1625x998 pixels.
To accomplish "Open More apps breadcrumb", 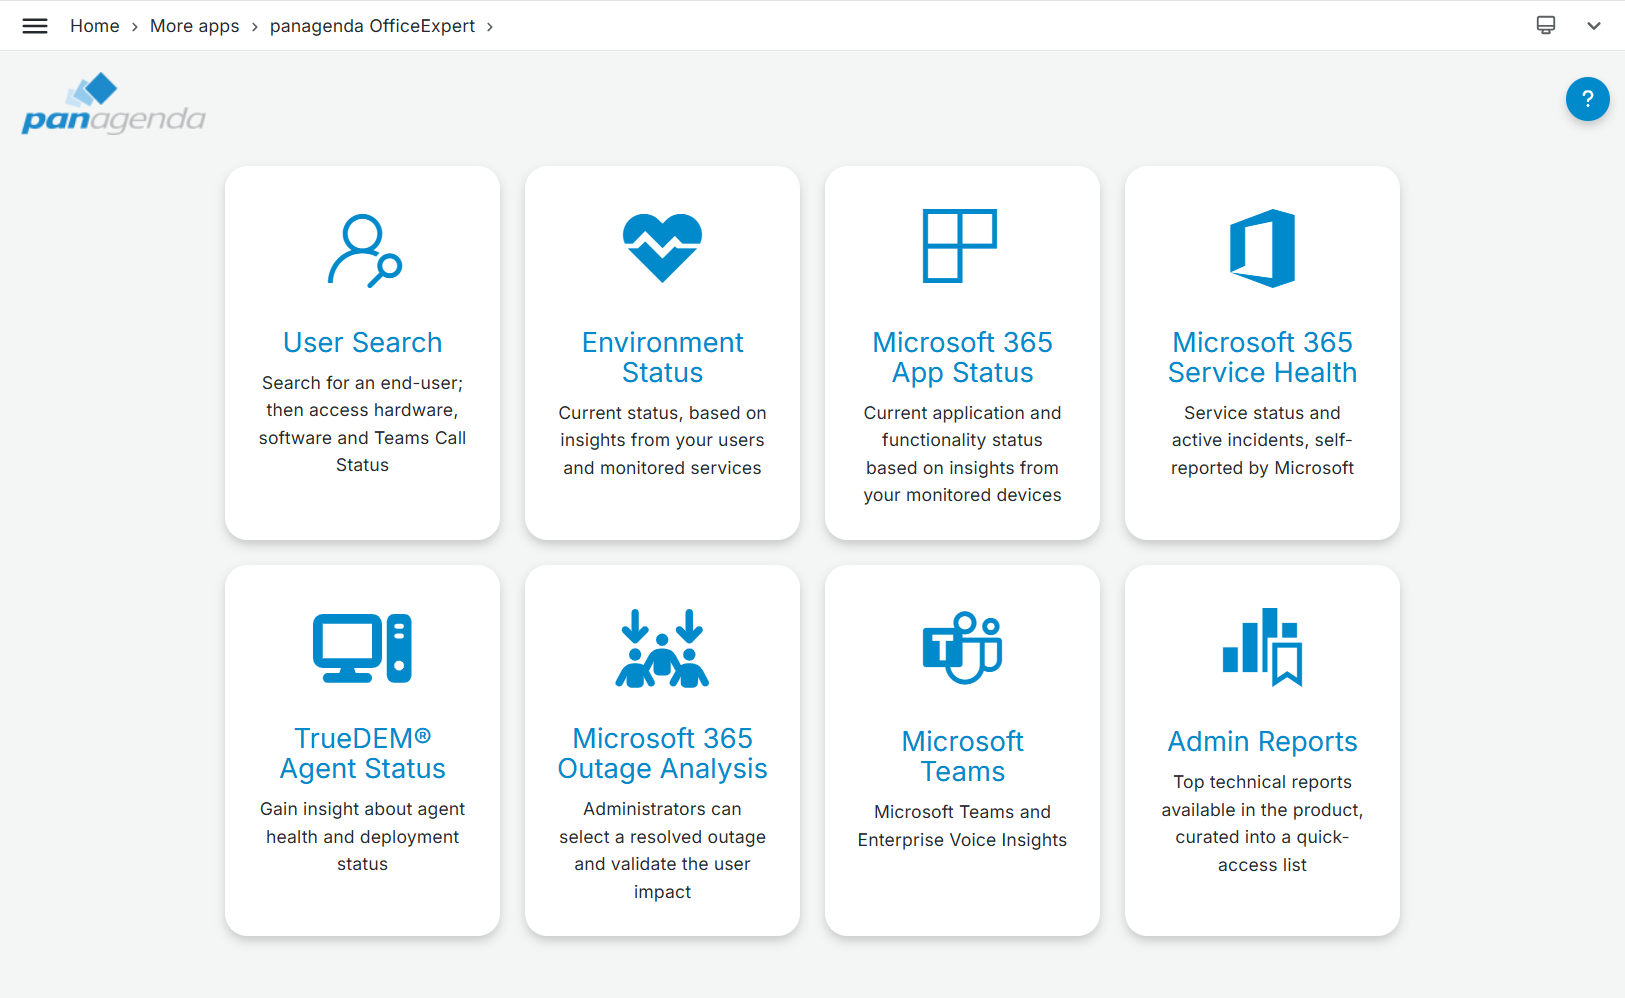I will click(x=195, y=26).
